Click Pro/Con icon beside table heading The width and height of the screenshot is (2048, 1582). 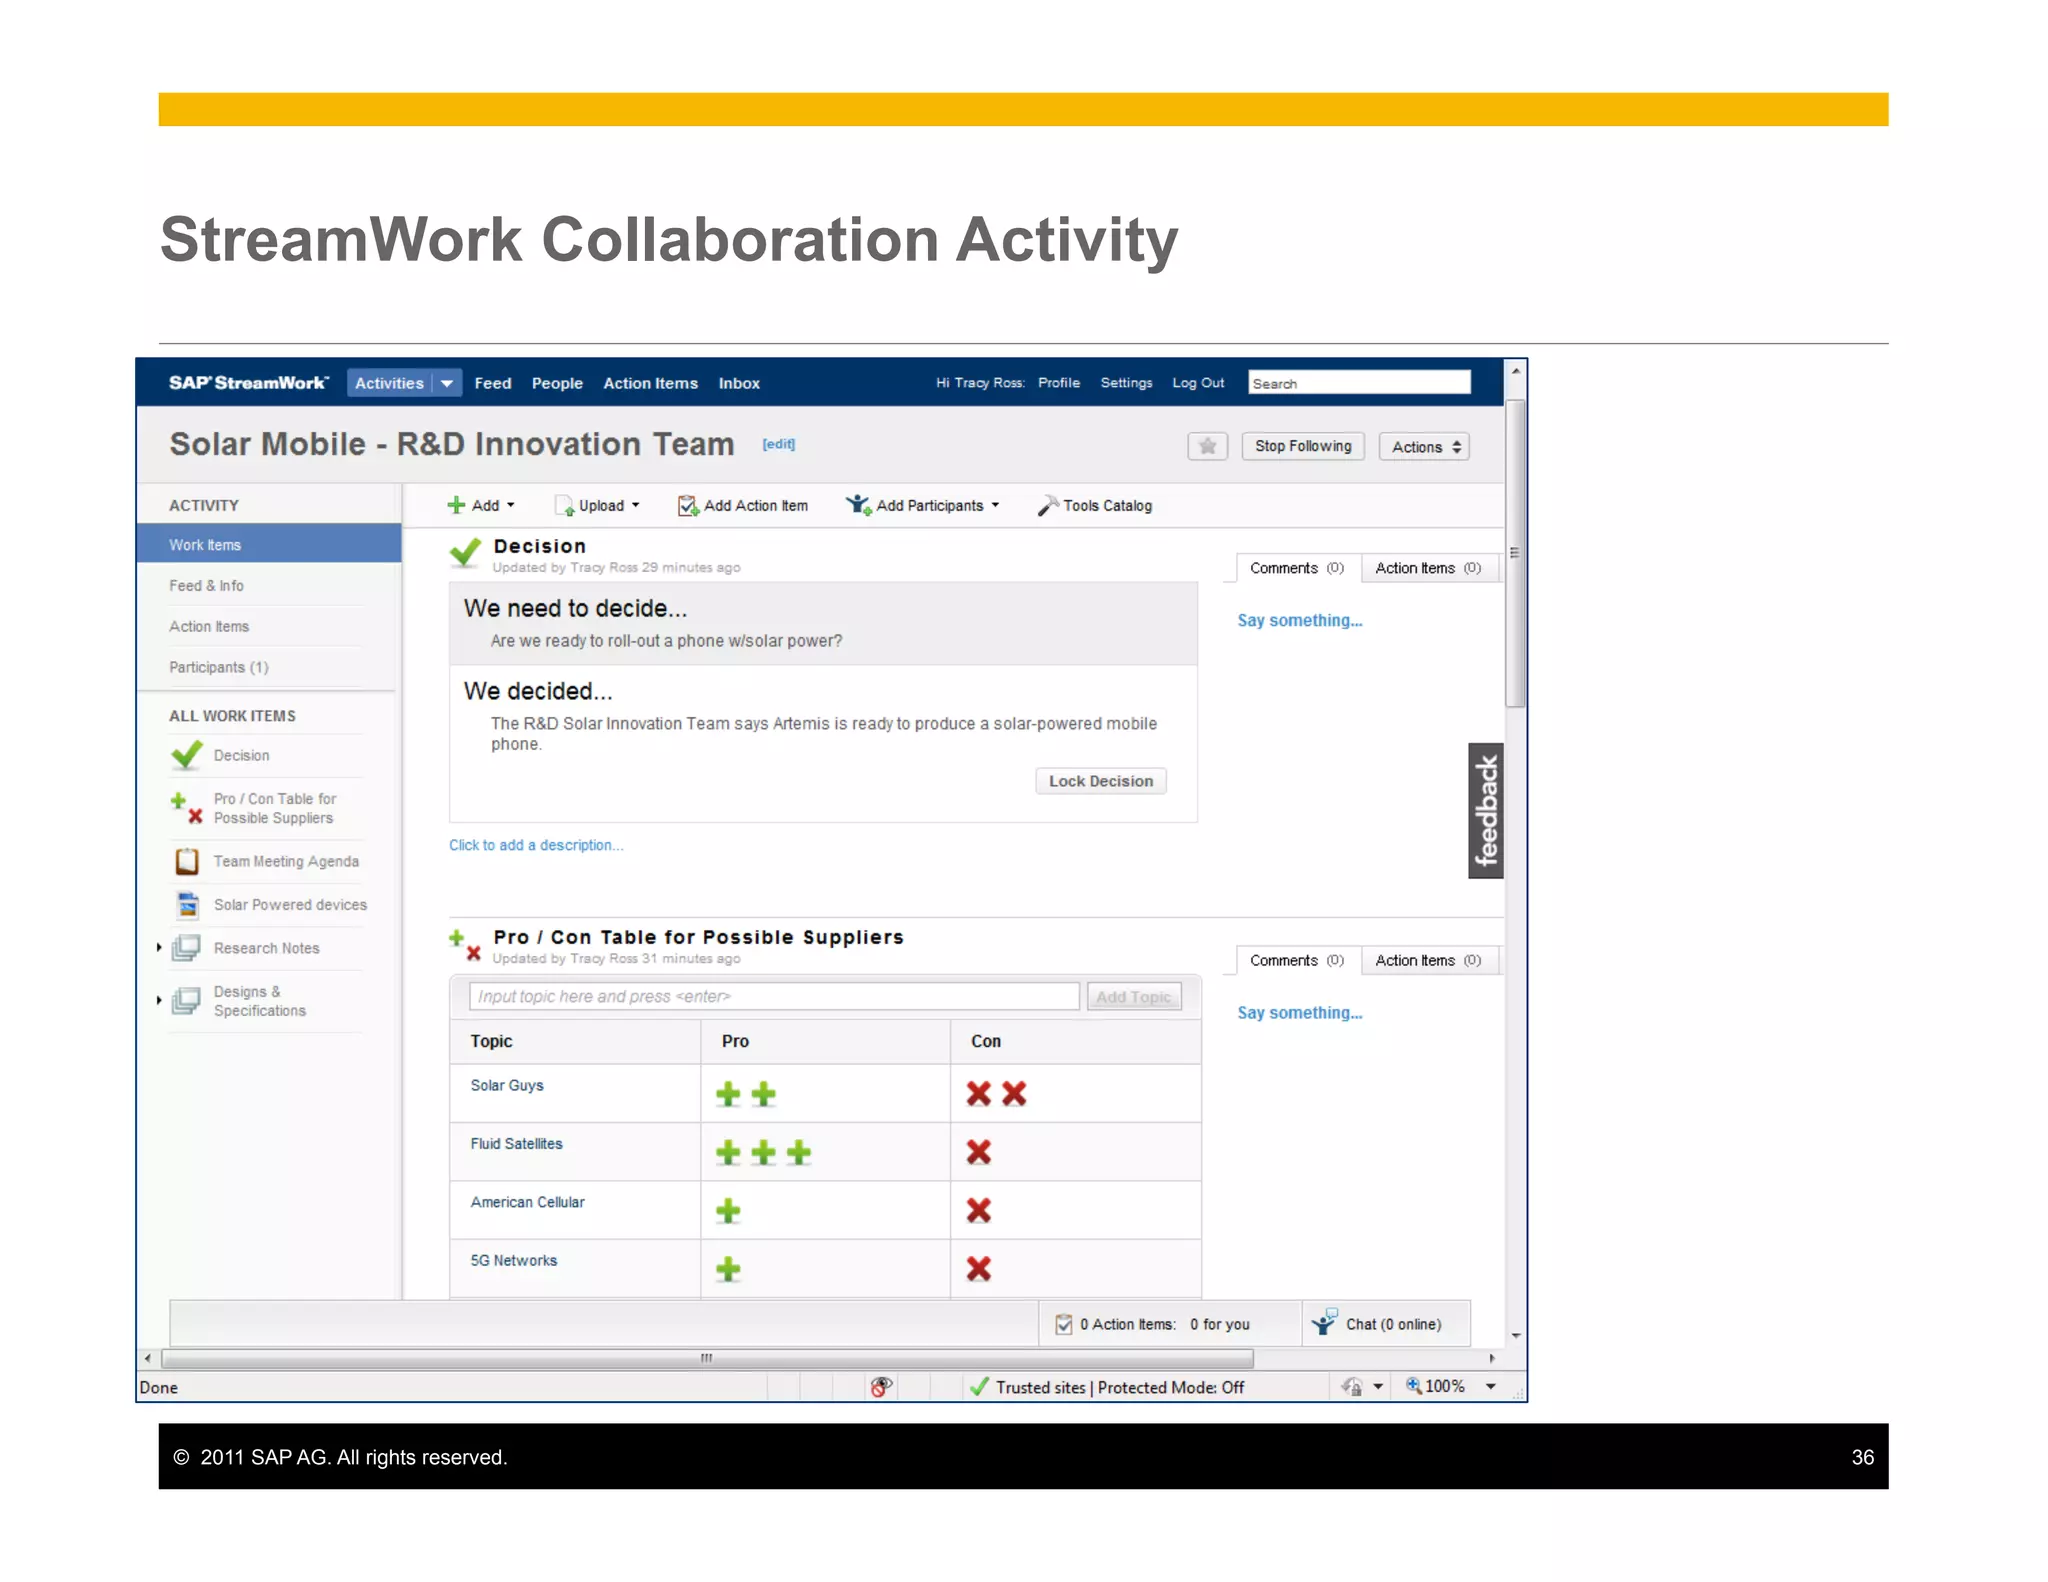[x=465, y=945]
